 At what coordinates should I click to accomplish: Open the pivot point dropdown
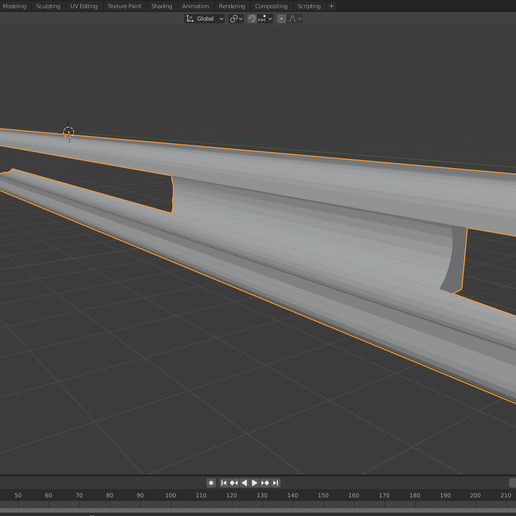coord(236,19)
